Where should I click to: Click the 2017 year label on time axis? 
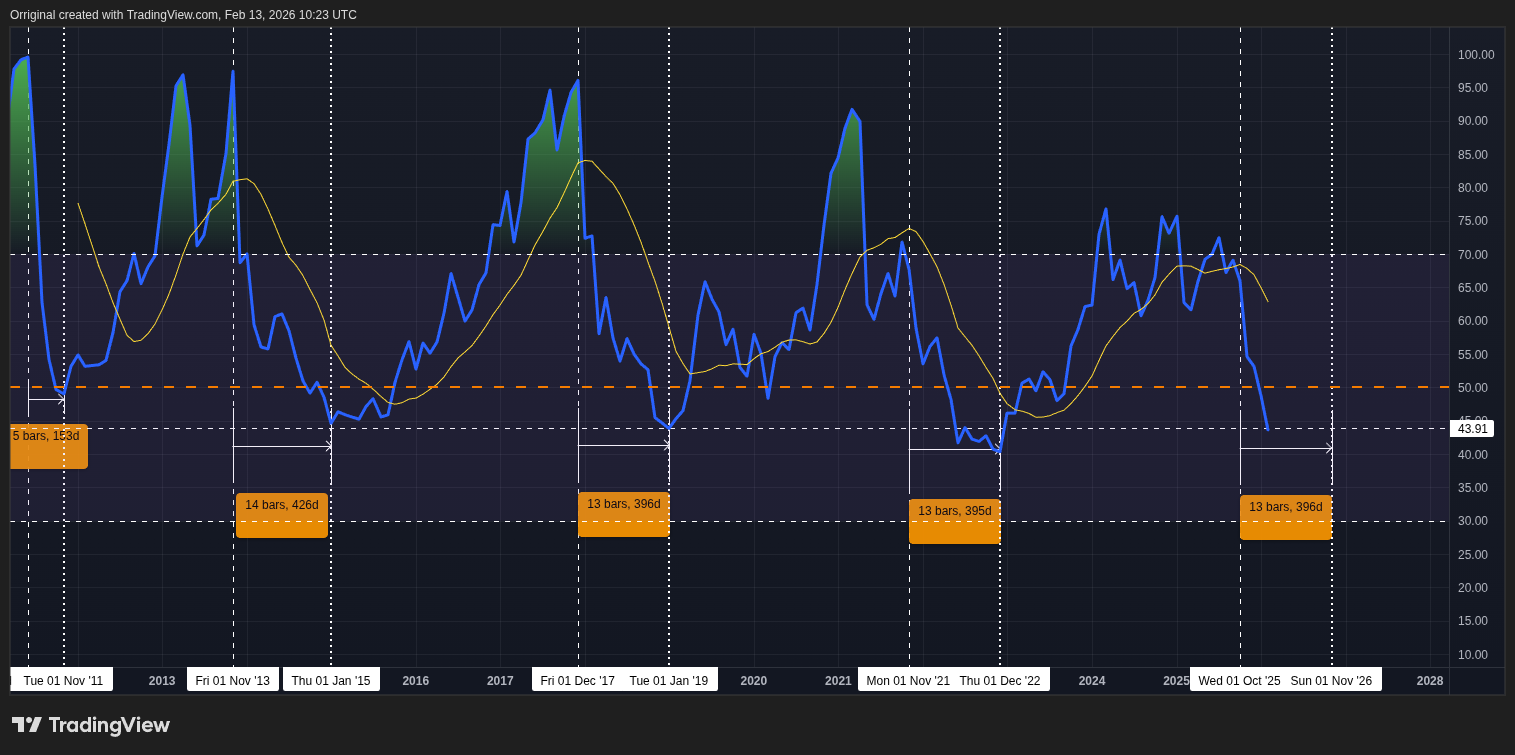coord(500,681)
